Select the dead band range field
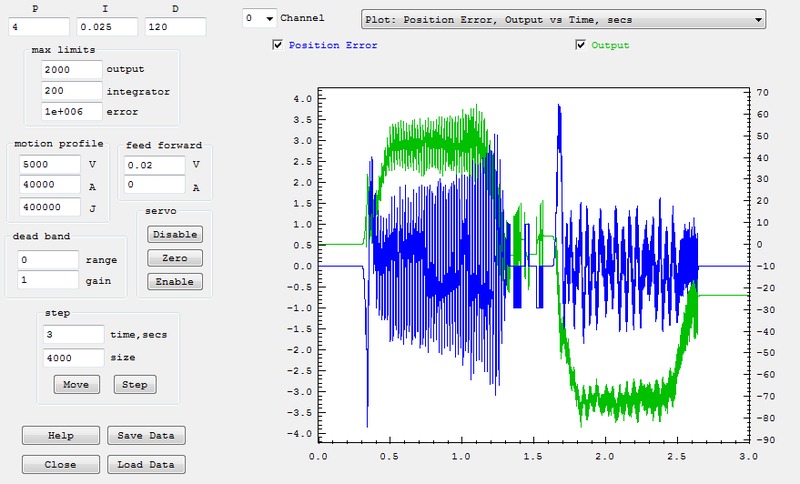Image resolution: width=800 pixels, height=484 pixels. coord(48,259)
